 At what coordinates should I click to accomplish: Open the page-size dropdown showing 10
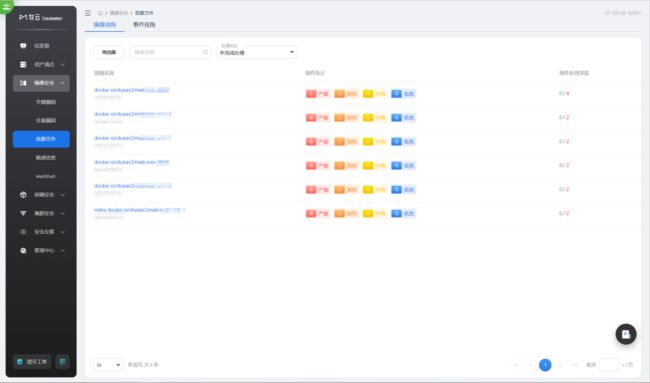[x=108, y=365]
